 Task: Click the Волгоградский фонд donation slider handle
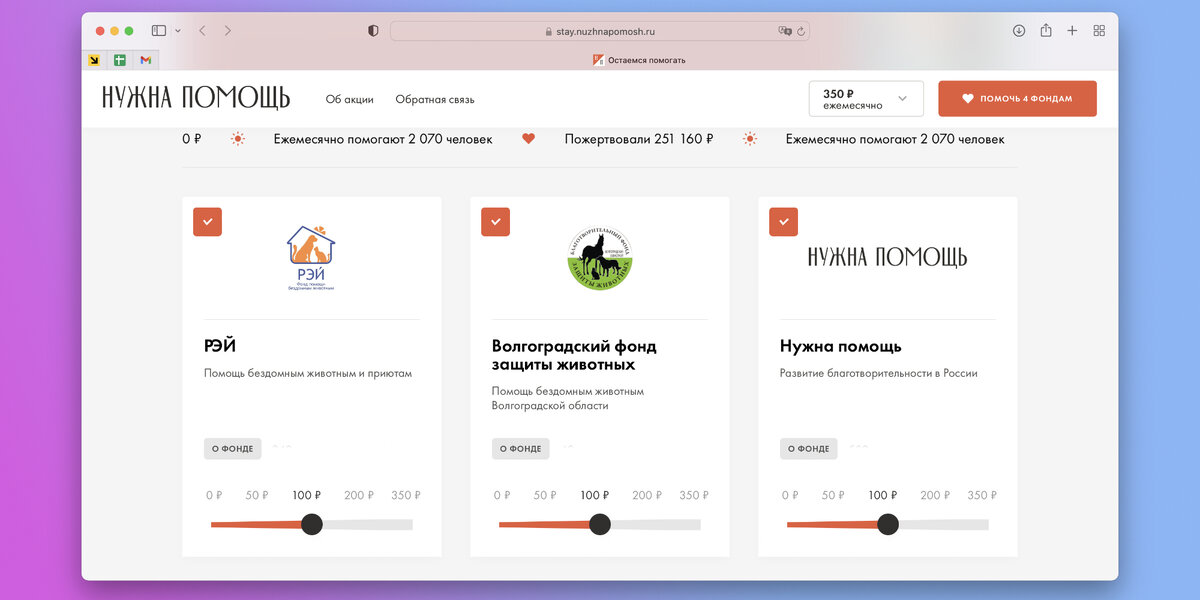pyautogui.click(x=600, y=524)
